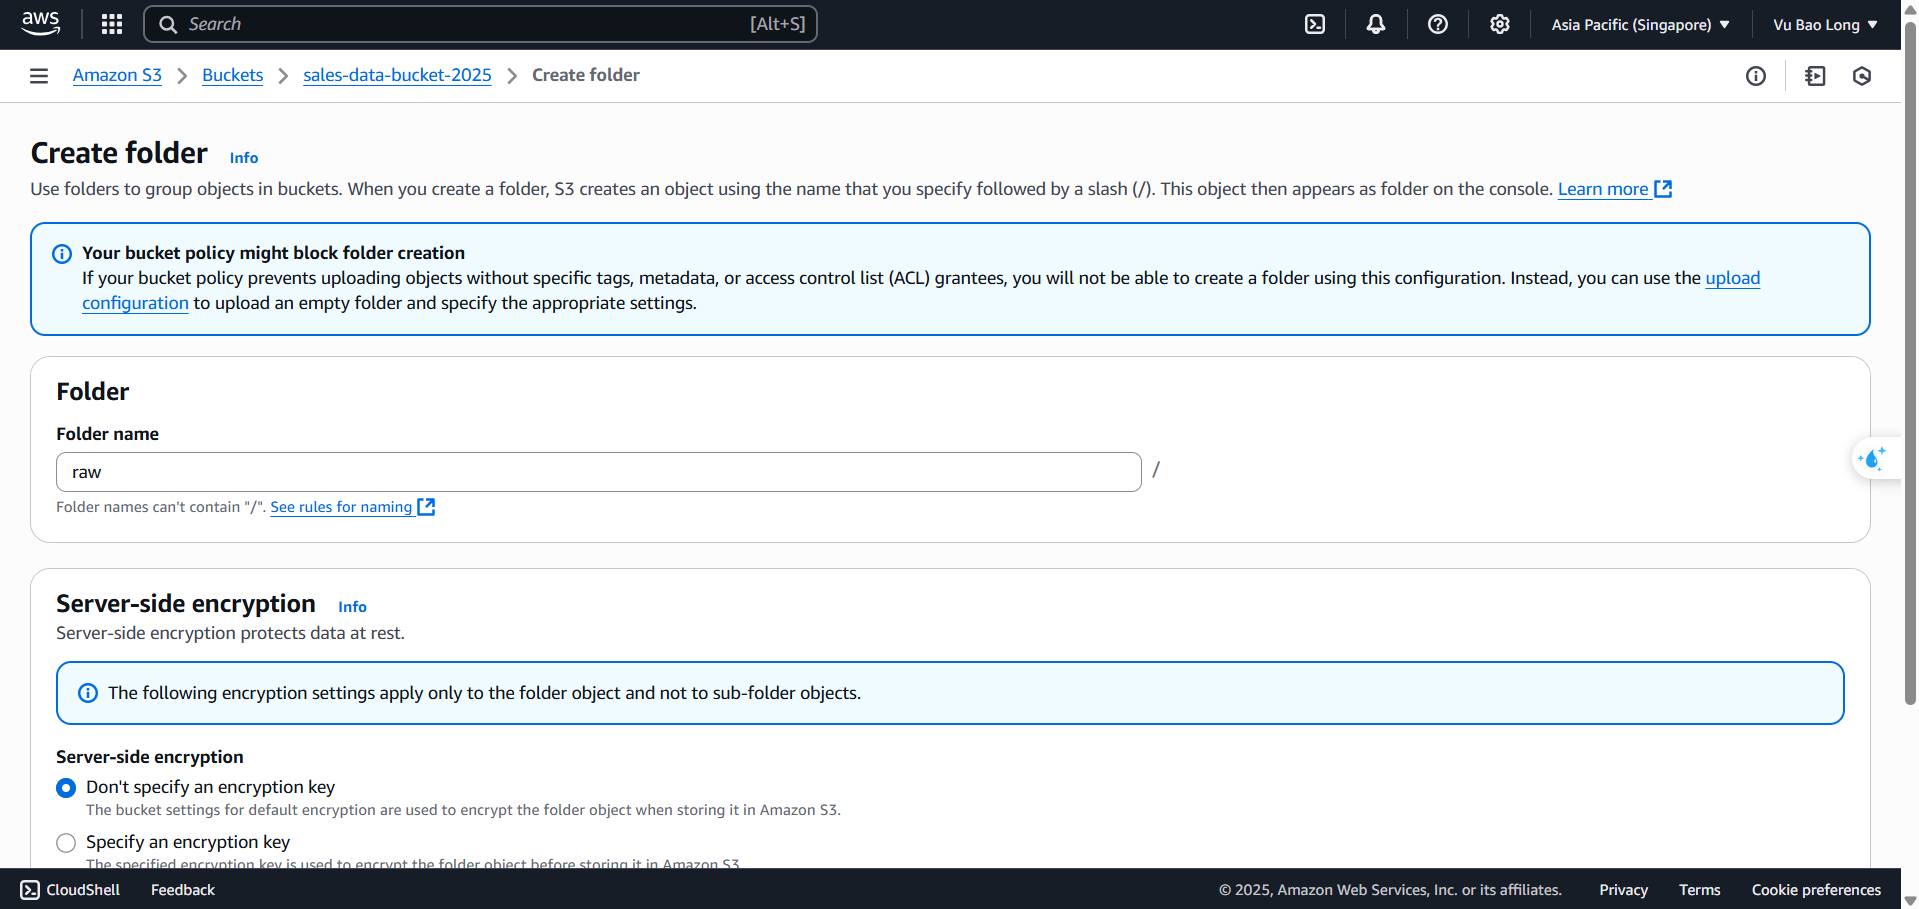This screenshot has width=1919, height=909.
Task: Open the Learn more link
Action: coord(1603,189)
